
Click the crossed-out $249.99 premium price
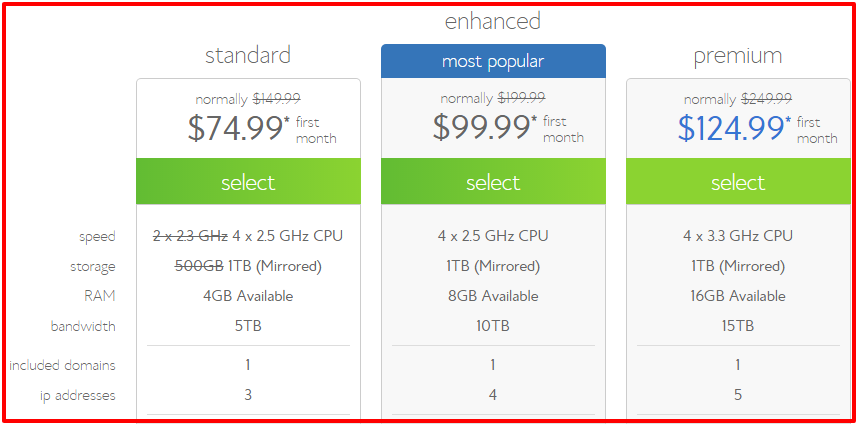coord(766,99)
